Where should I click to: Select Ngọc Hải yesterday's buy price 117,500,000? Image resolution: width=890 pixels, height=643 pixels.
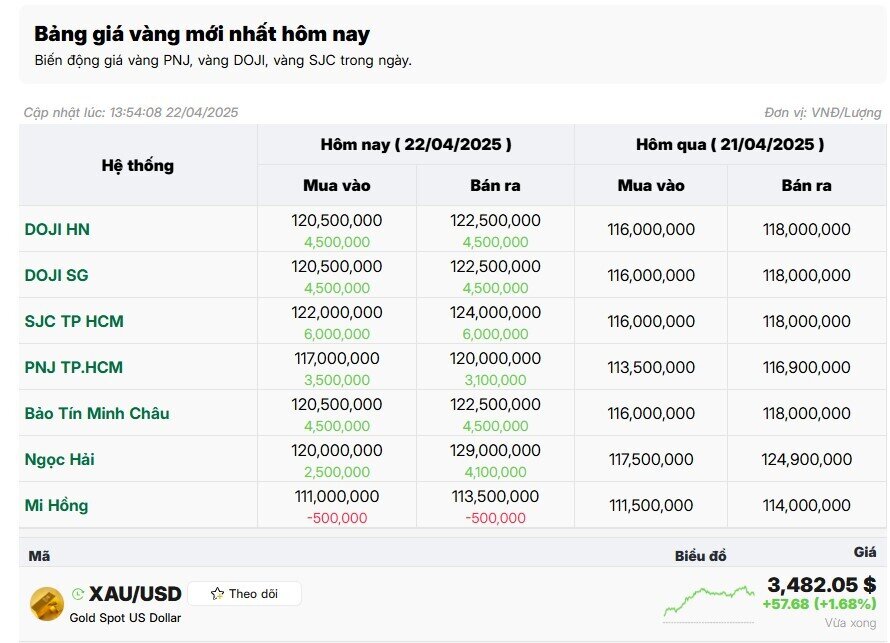[x=651, y=459]
